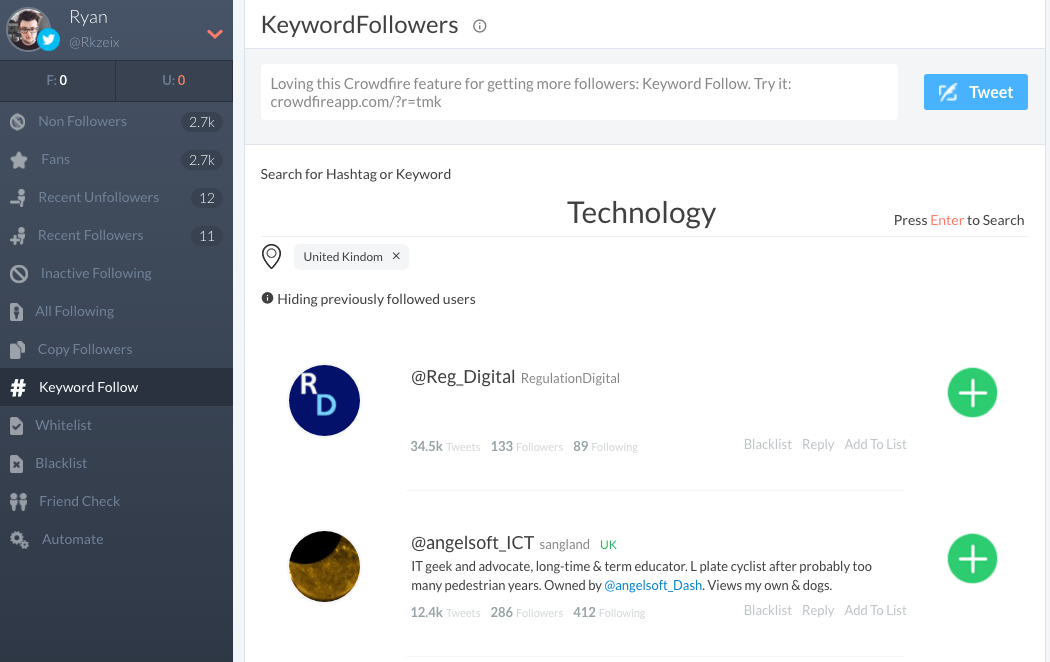Click the Recent Followers person icon
The width and height of the screenshot is (1050, 662).
[18, 236]
